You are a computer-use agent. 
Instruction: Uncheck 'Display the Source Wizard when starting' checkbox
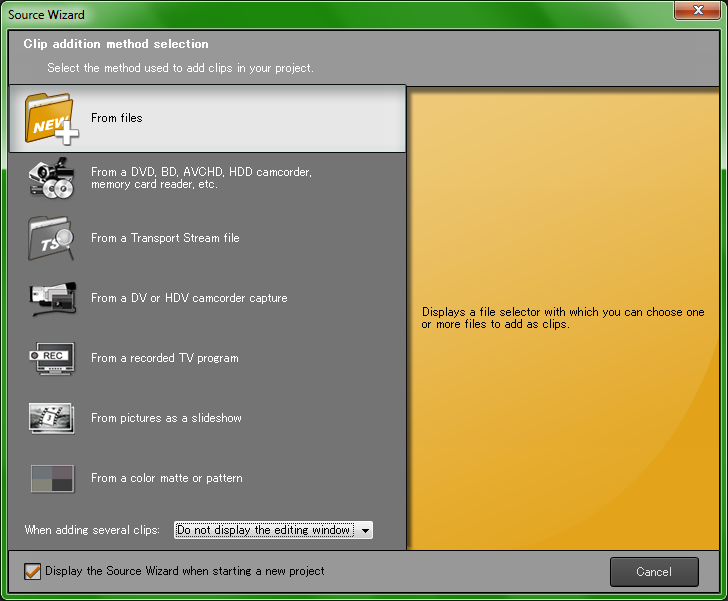(x=32, y=571)
